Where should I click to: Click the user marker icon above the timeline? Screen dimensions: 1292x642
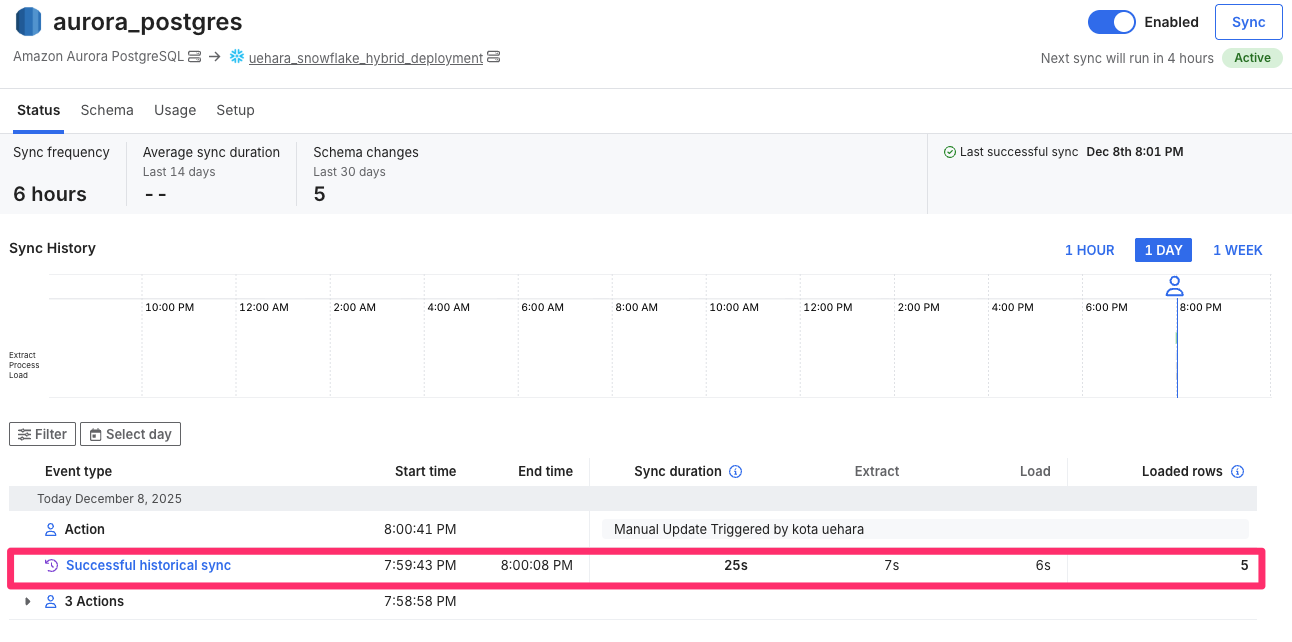(x=1175, y=287)
